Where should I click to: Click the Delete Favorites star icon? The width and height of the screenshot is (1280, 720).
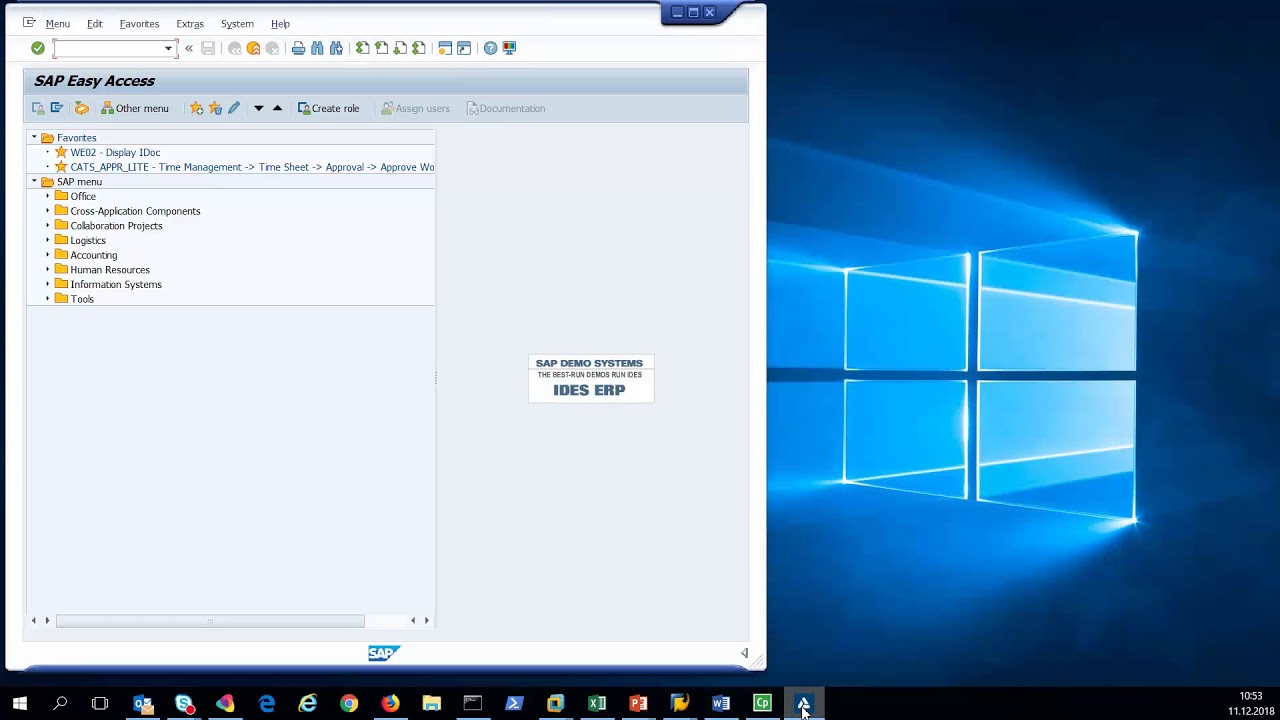(x=215, y=108)
